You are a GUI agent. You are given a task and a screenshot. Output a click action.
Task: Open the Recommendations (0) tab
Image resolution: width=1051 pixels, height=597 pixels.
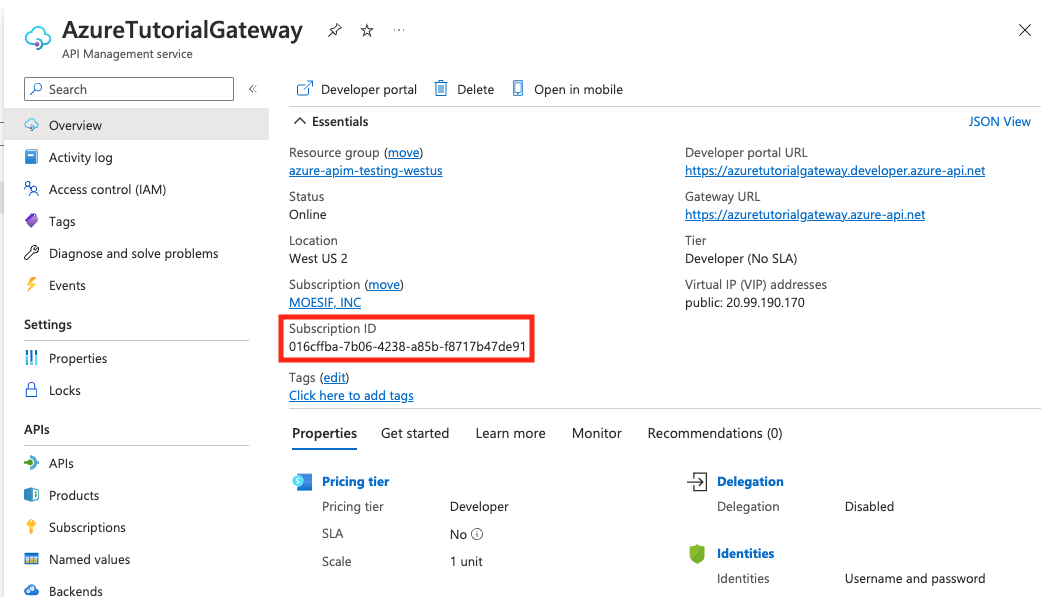[715, 433]
